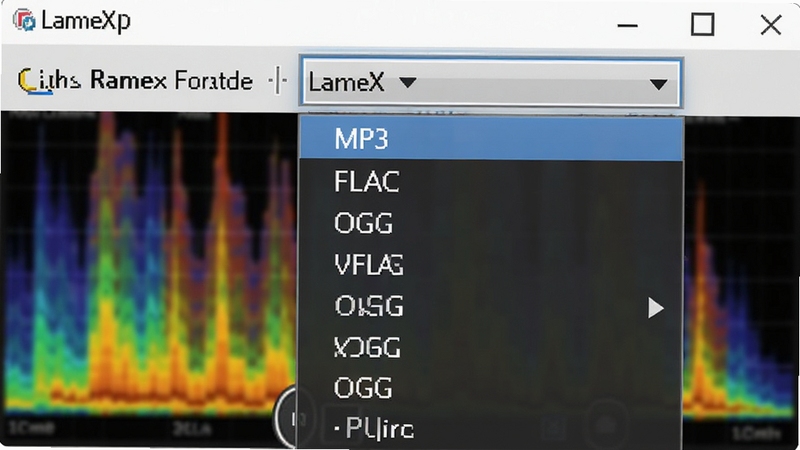Select the XOGG format entry
This screenshot has width=800, height=450.
tap(491, 347)
